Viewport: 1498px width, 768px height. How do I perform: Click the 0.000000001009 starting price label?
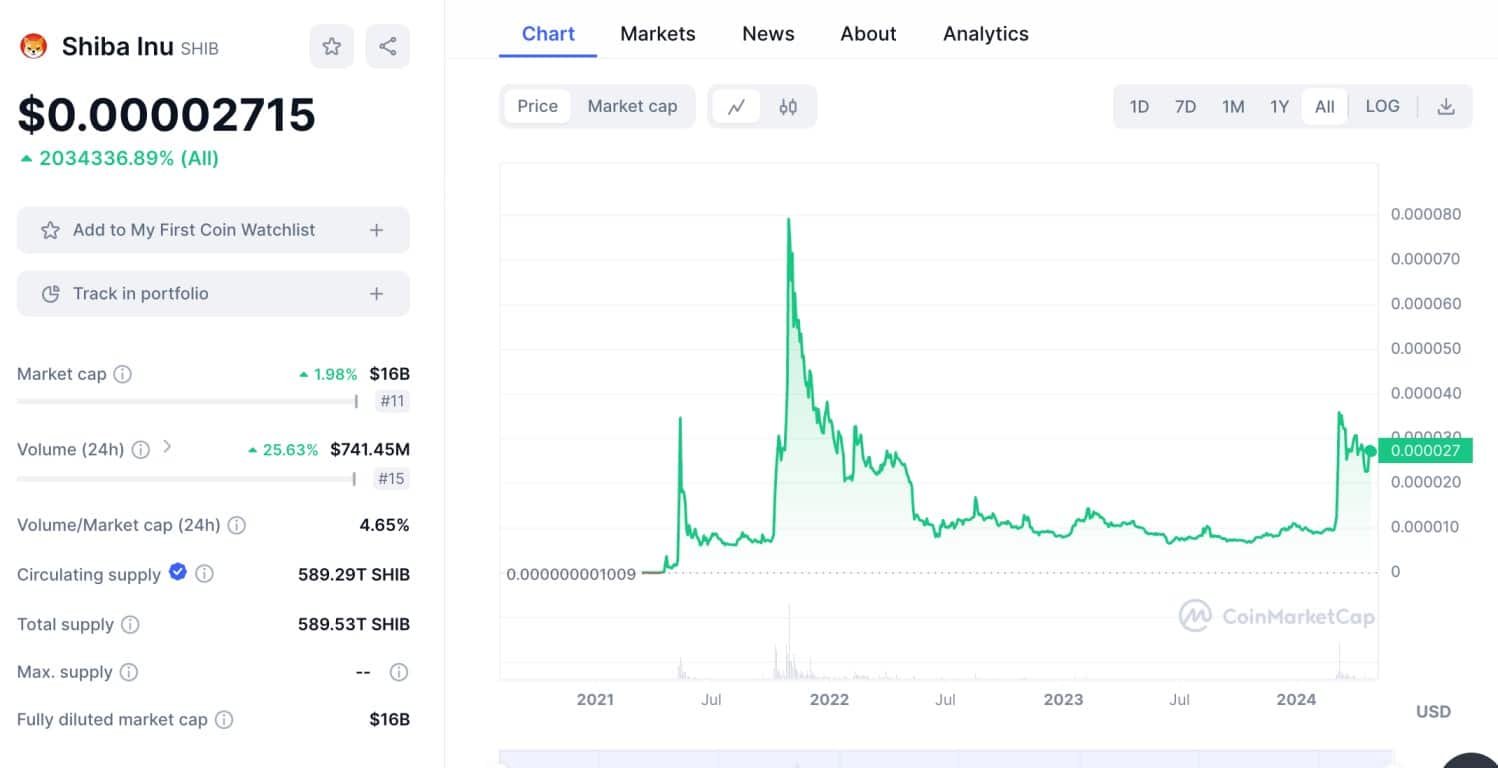(x=571, y=574)
